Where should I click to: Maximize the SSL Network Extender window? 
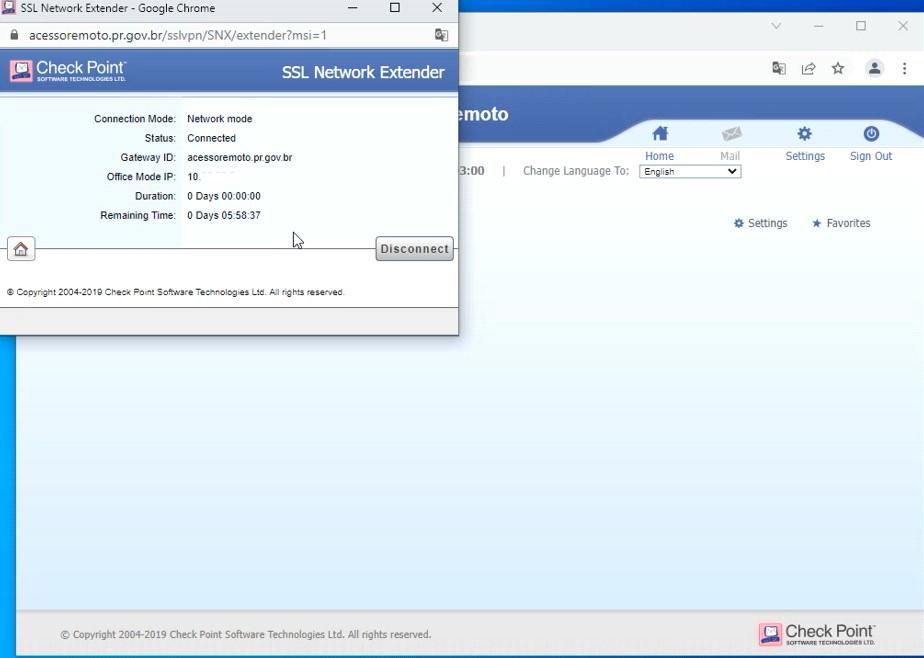pos(395,8)
